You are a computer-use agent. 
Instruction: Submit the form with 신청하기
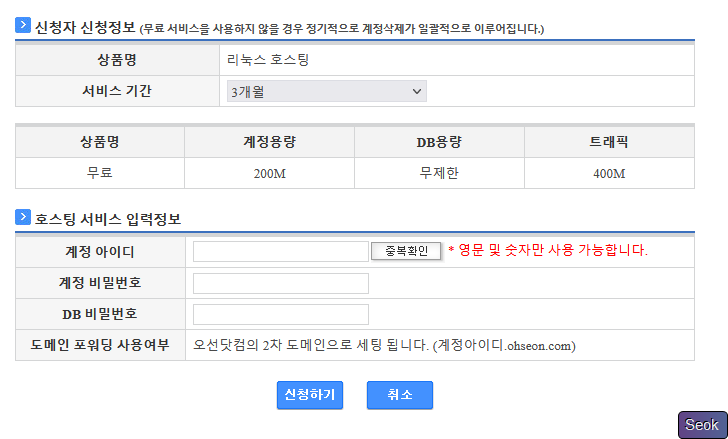click(x=310, y=394)
